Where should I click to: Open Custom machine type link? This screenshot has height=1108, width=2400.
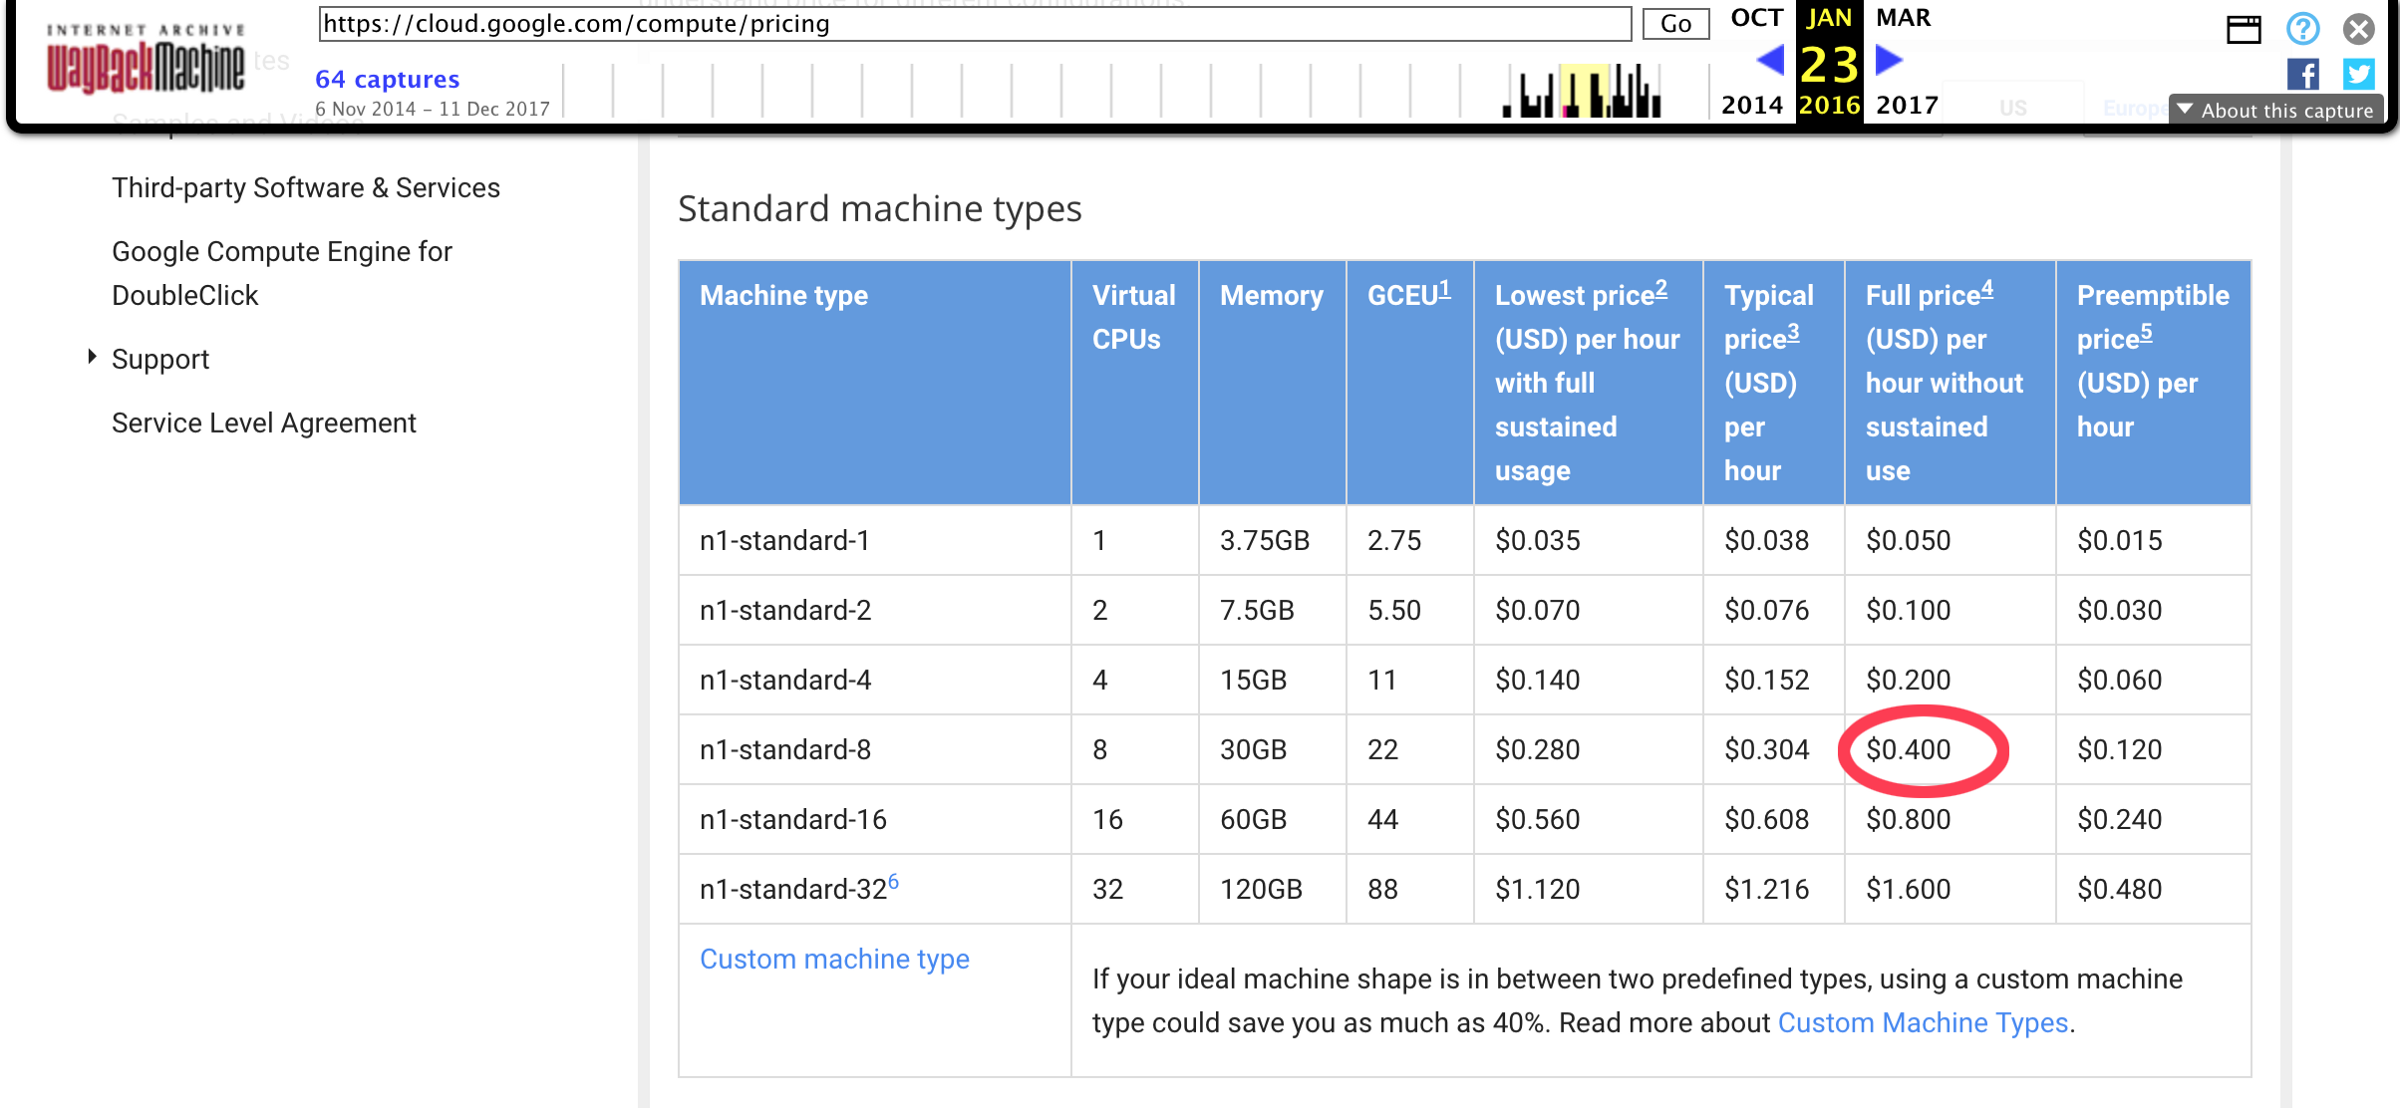pyautogui.click(x=834, y=959)
